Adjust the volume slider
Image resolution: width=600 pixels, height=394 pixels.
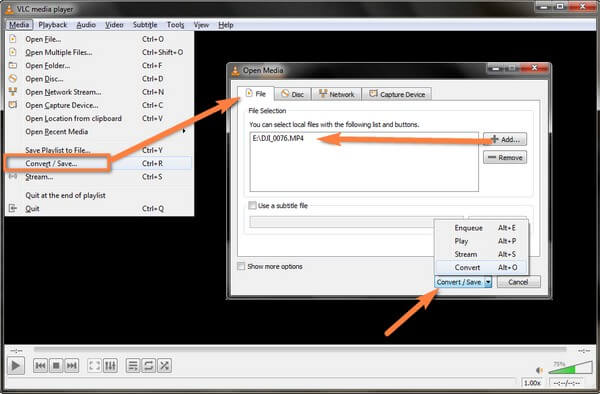click(x=570, y=368)
